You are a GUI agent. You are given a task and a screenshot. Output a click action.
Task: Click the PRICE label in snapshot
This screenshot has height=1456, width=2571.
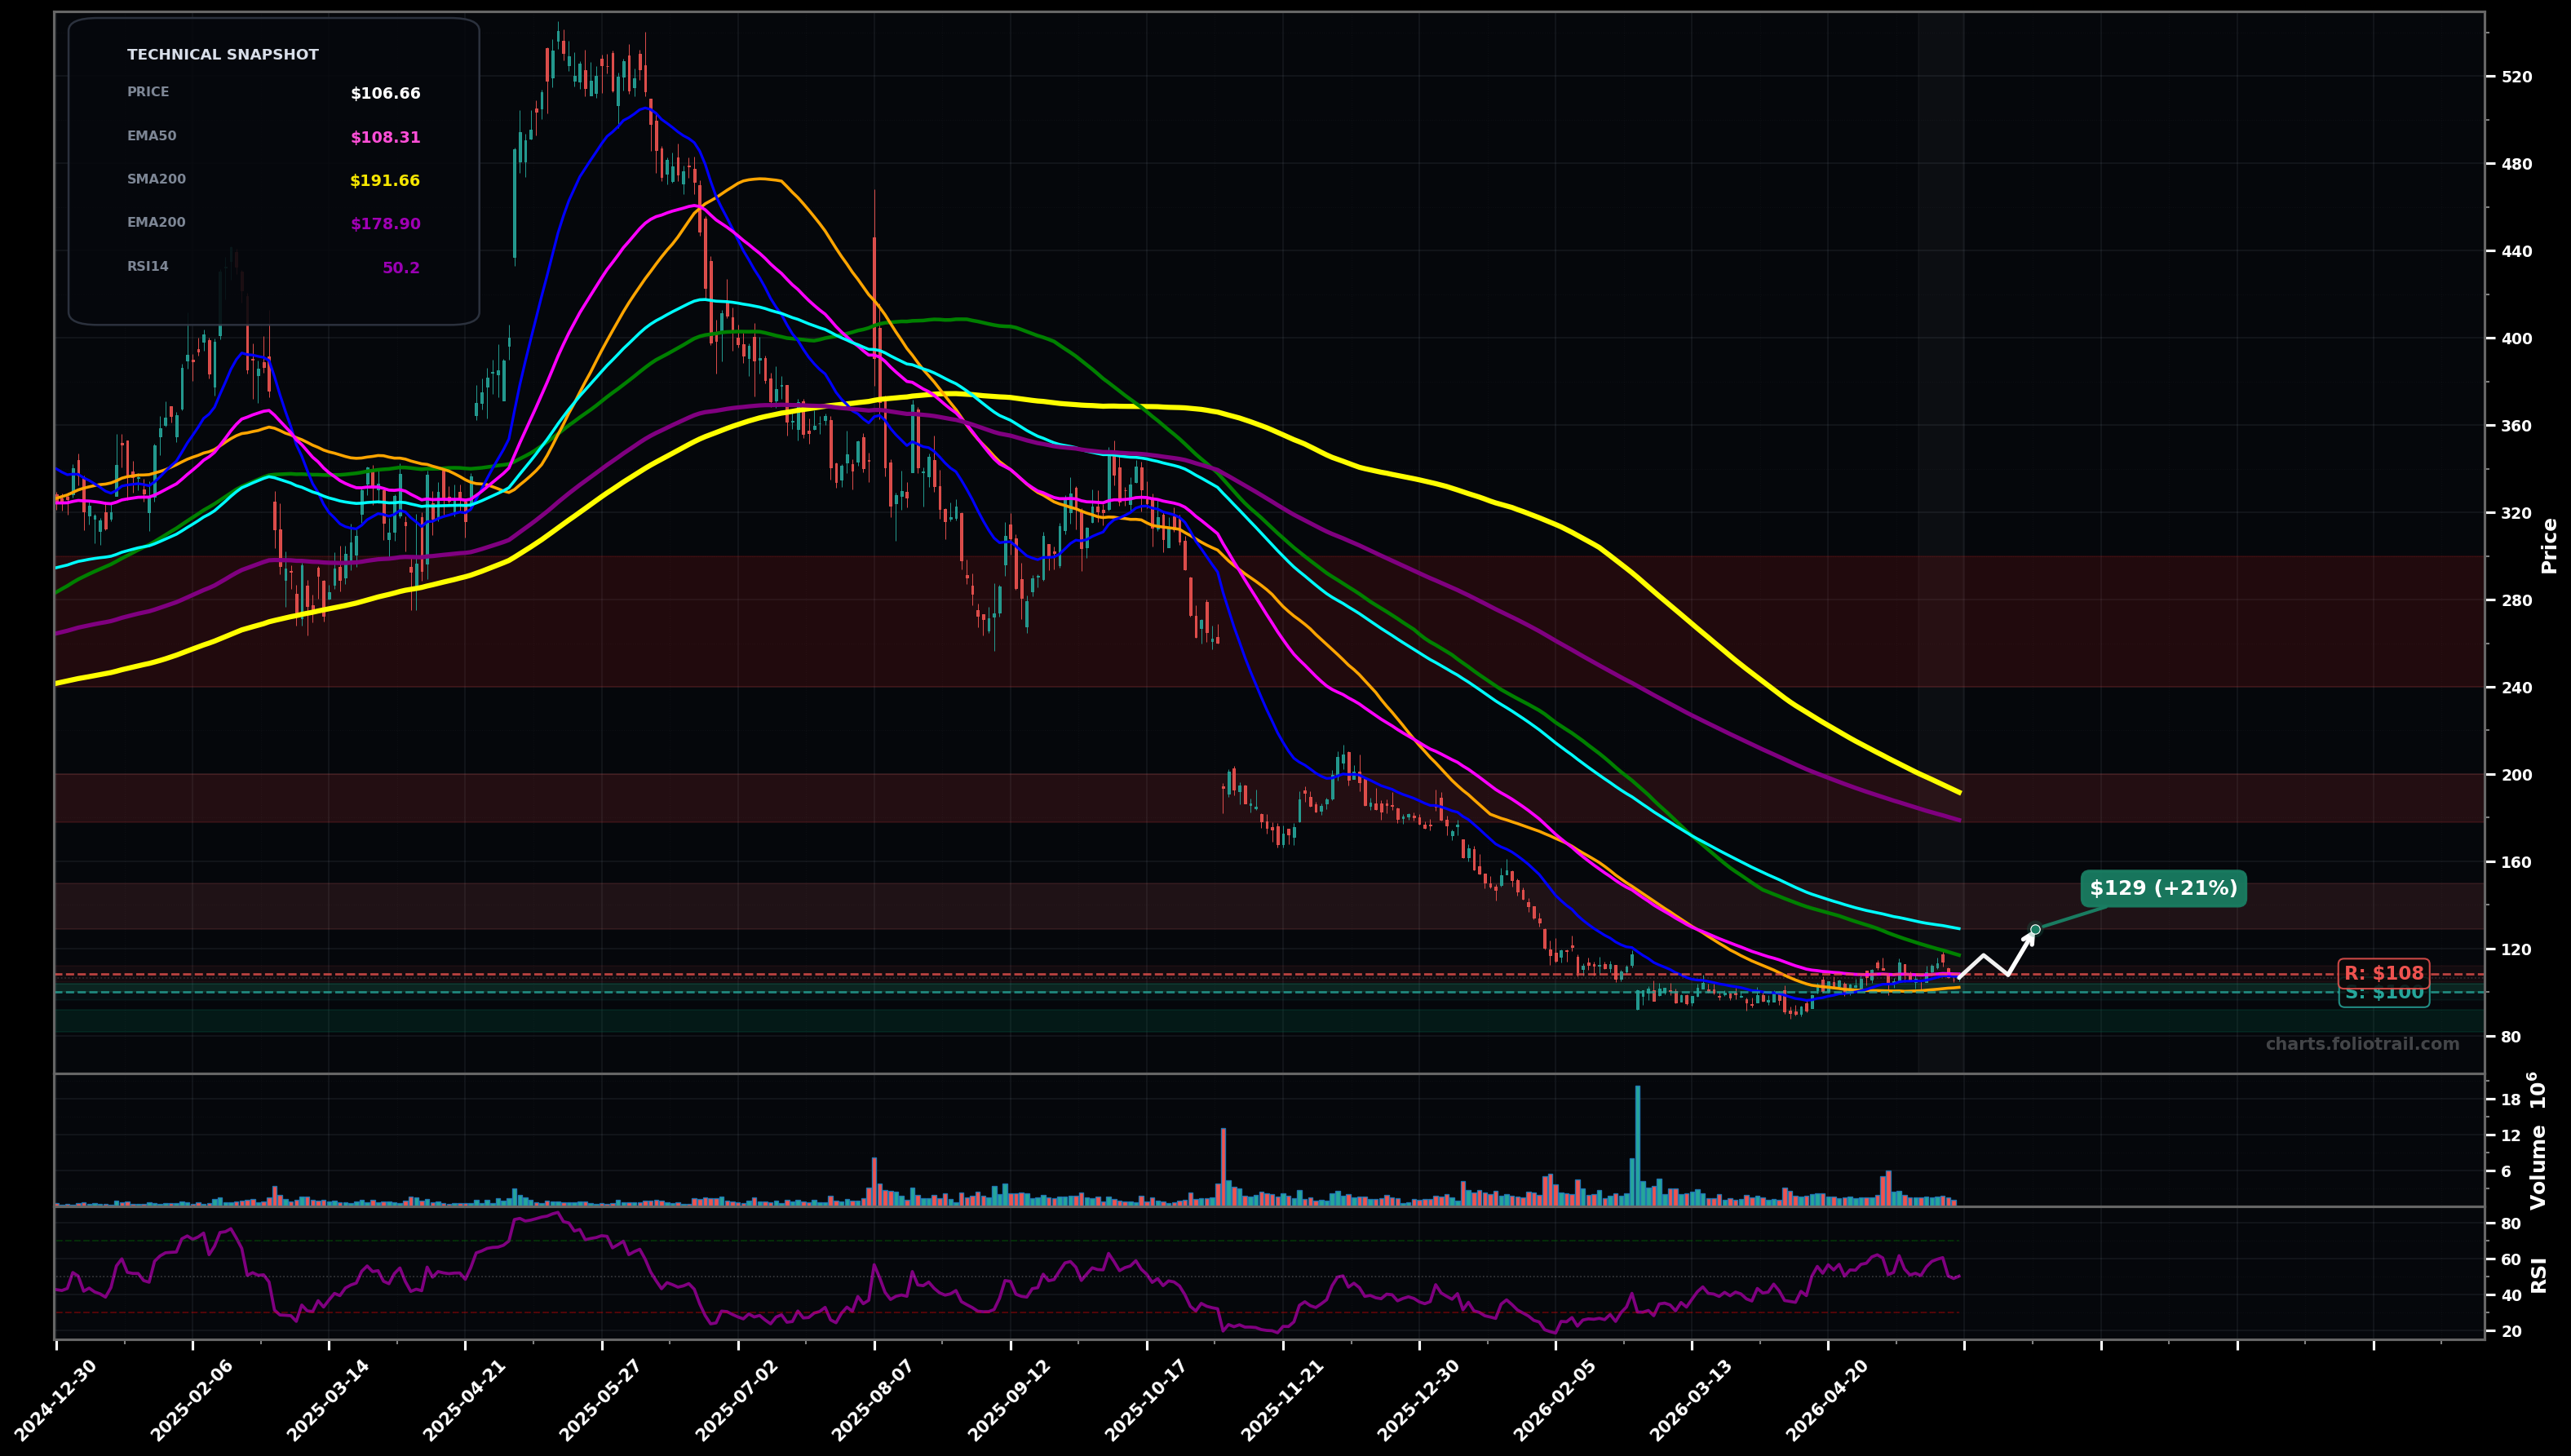coord(148,92)
